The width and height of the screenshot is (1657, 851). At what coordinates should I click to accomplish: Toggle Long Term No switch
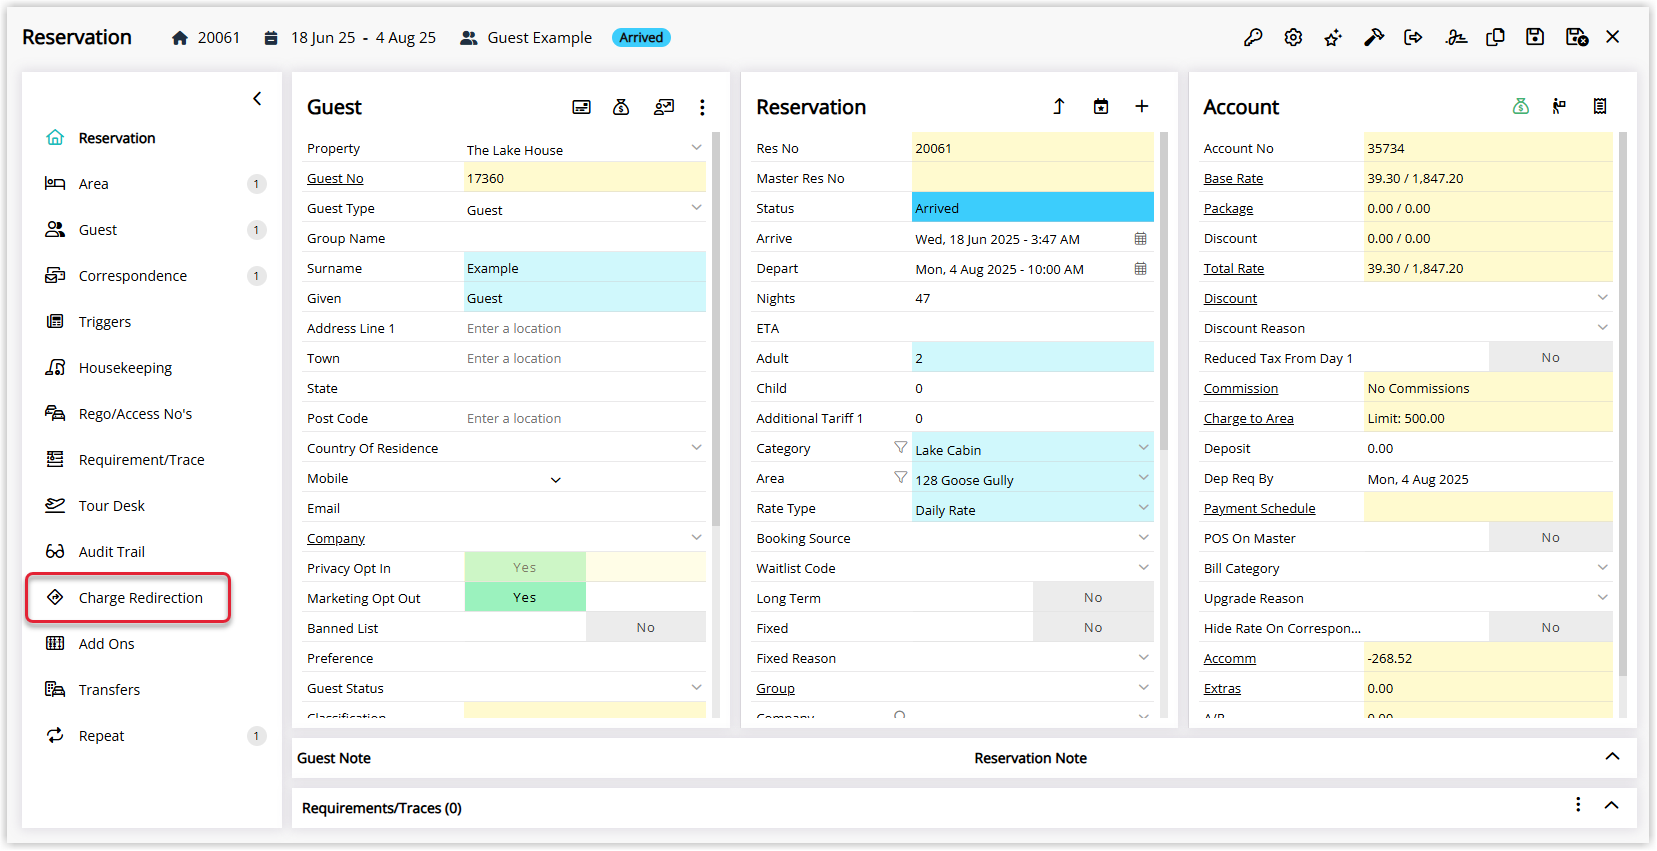(1093, 597)
